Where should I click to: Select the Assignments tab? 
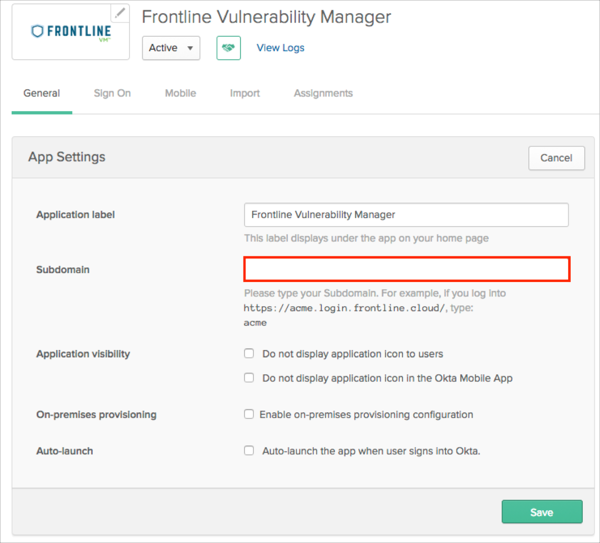(x=323, y=93)
